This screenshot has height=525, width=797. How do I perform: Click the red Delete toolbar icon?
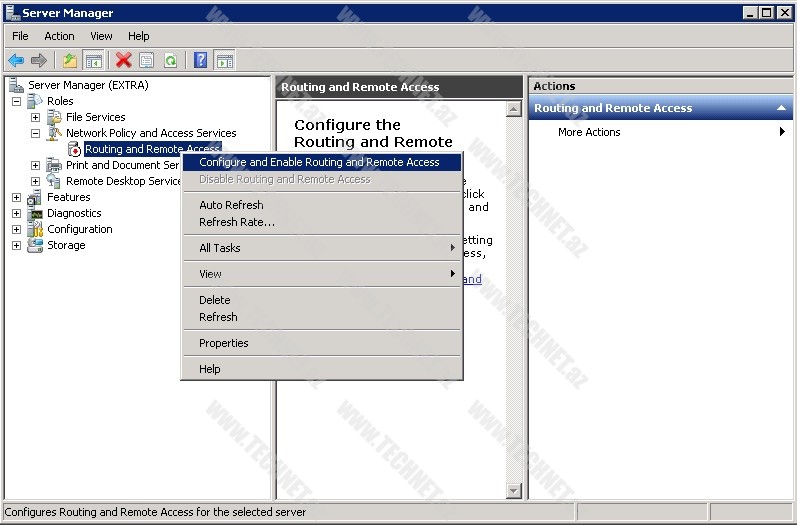(123, 61)
